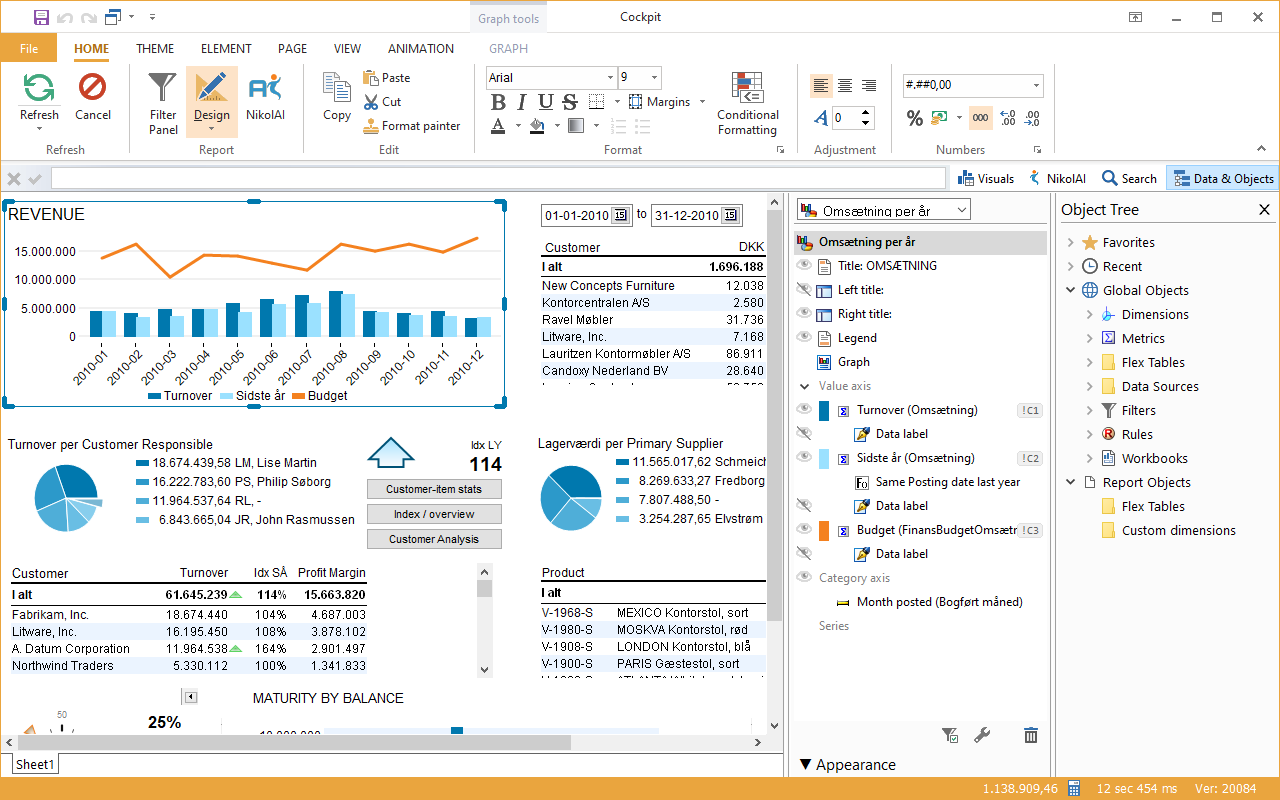Toggle visibility of Right title
1280x800 pixels.
click(x=803, y=314)
